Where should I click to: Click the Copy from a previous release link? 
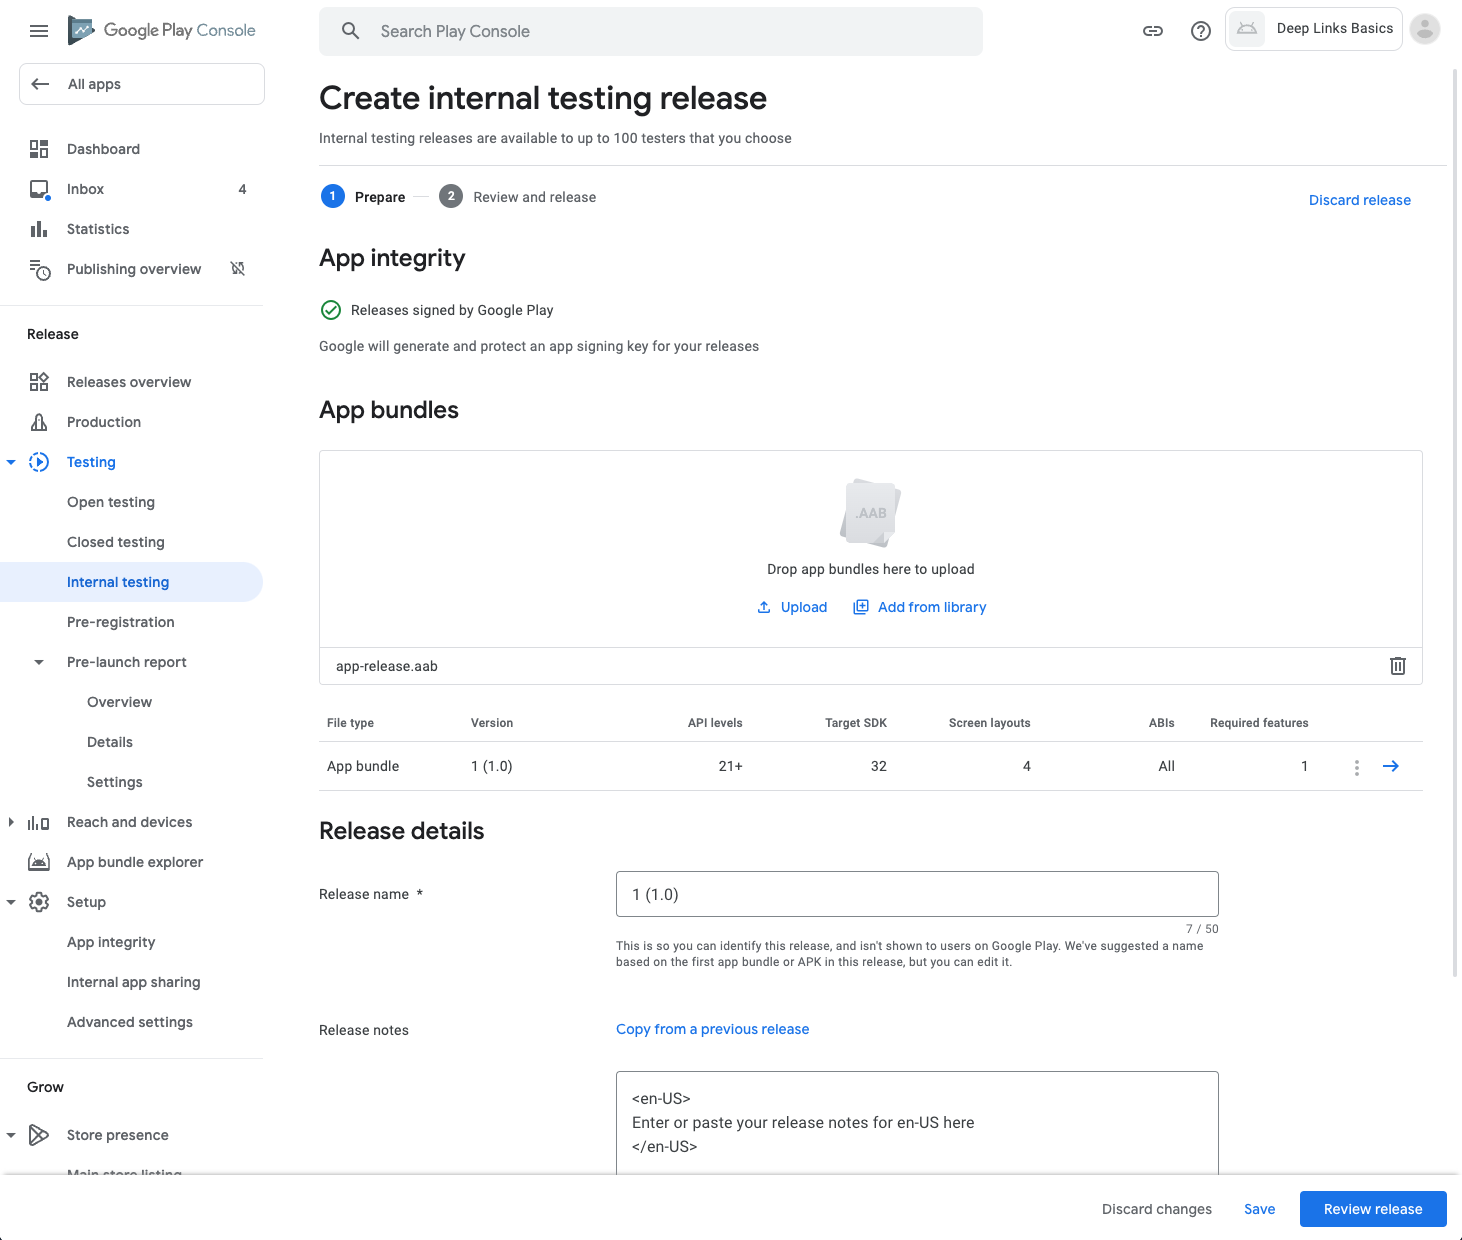pos(712,1029)
